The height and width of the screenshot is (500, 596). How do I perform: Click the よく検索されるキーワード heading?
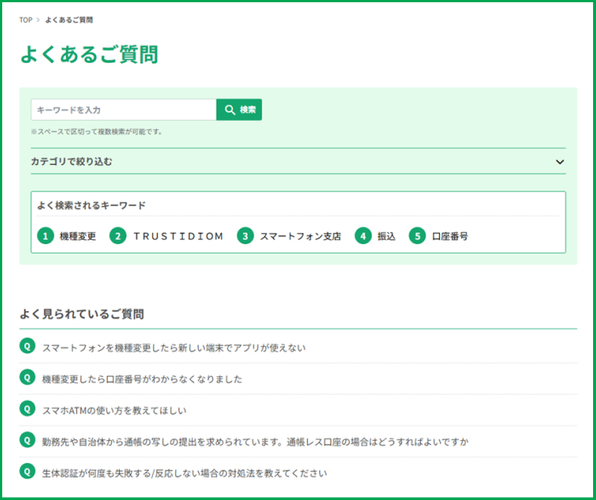pyautogui.click(x=91, y=206)
